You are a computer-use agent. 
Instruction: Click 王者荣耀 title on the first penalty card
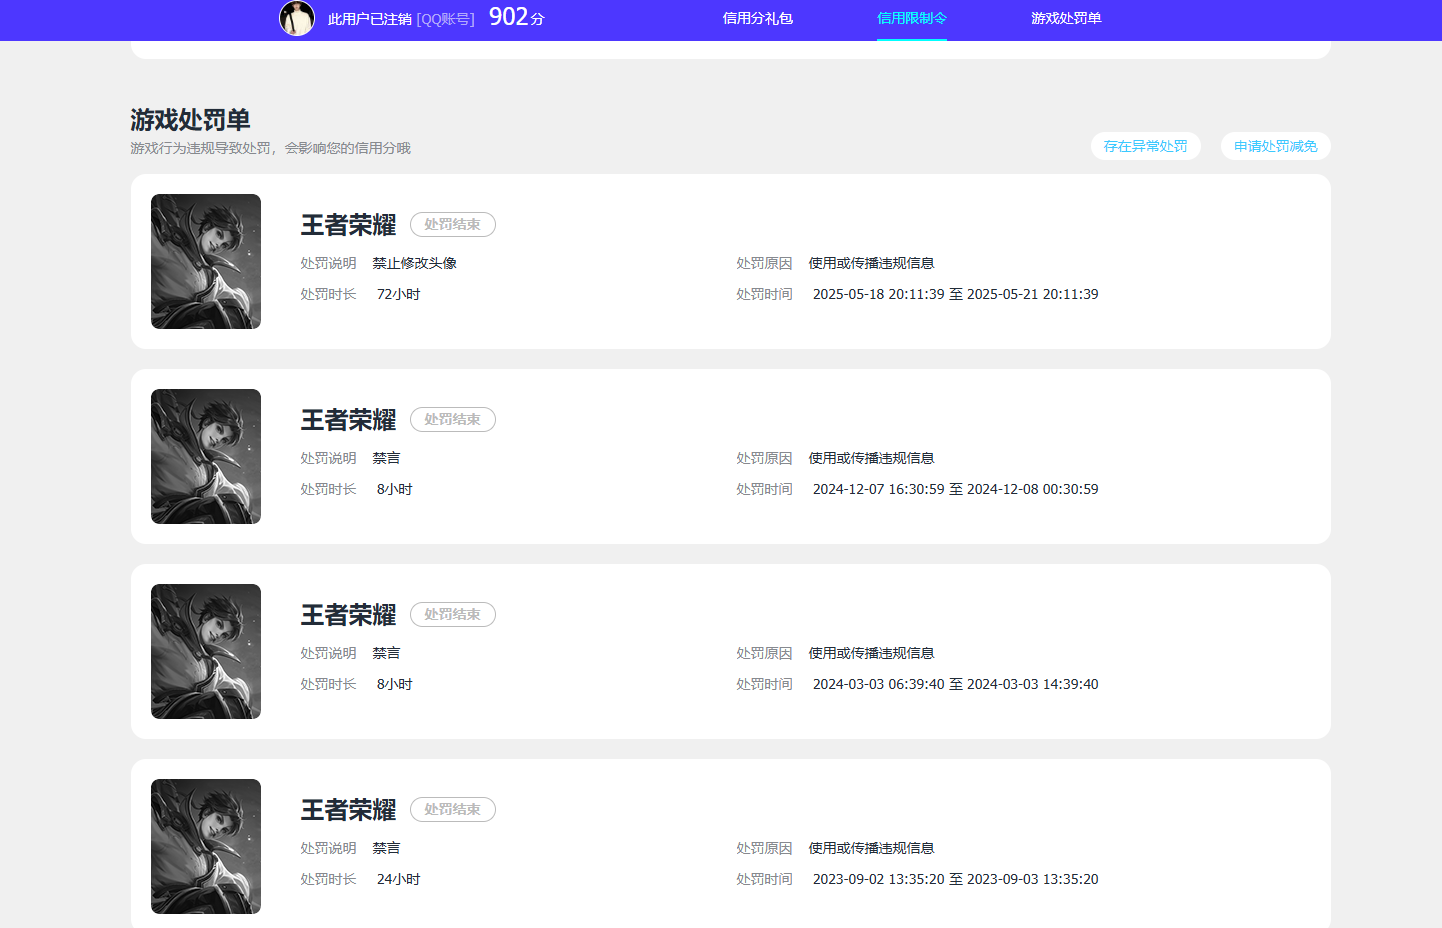pos(348,225)
